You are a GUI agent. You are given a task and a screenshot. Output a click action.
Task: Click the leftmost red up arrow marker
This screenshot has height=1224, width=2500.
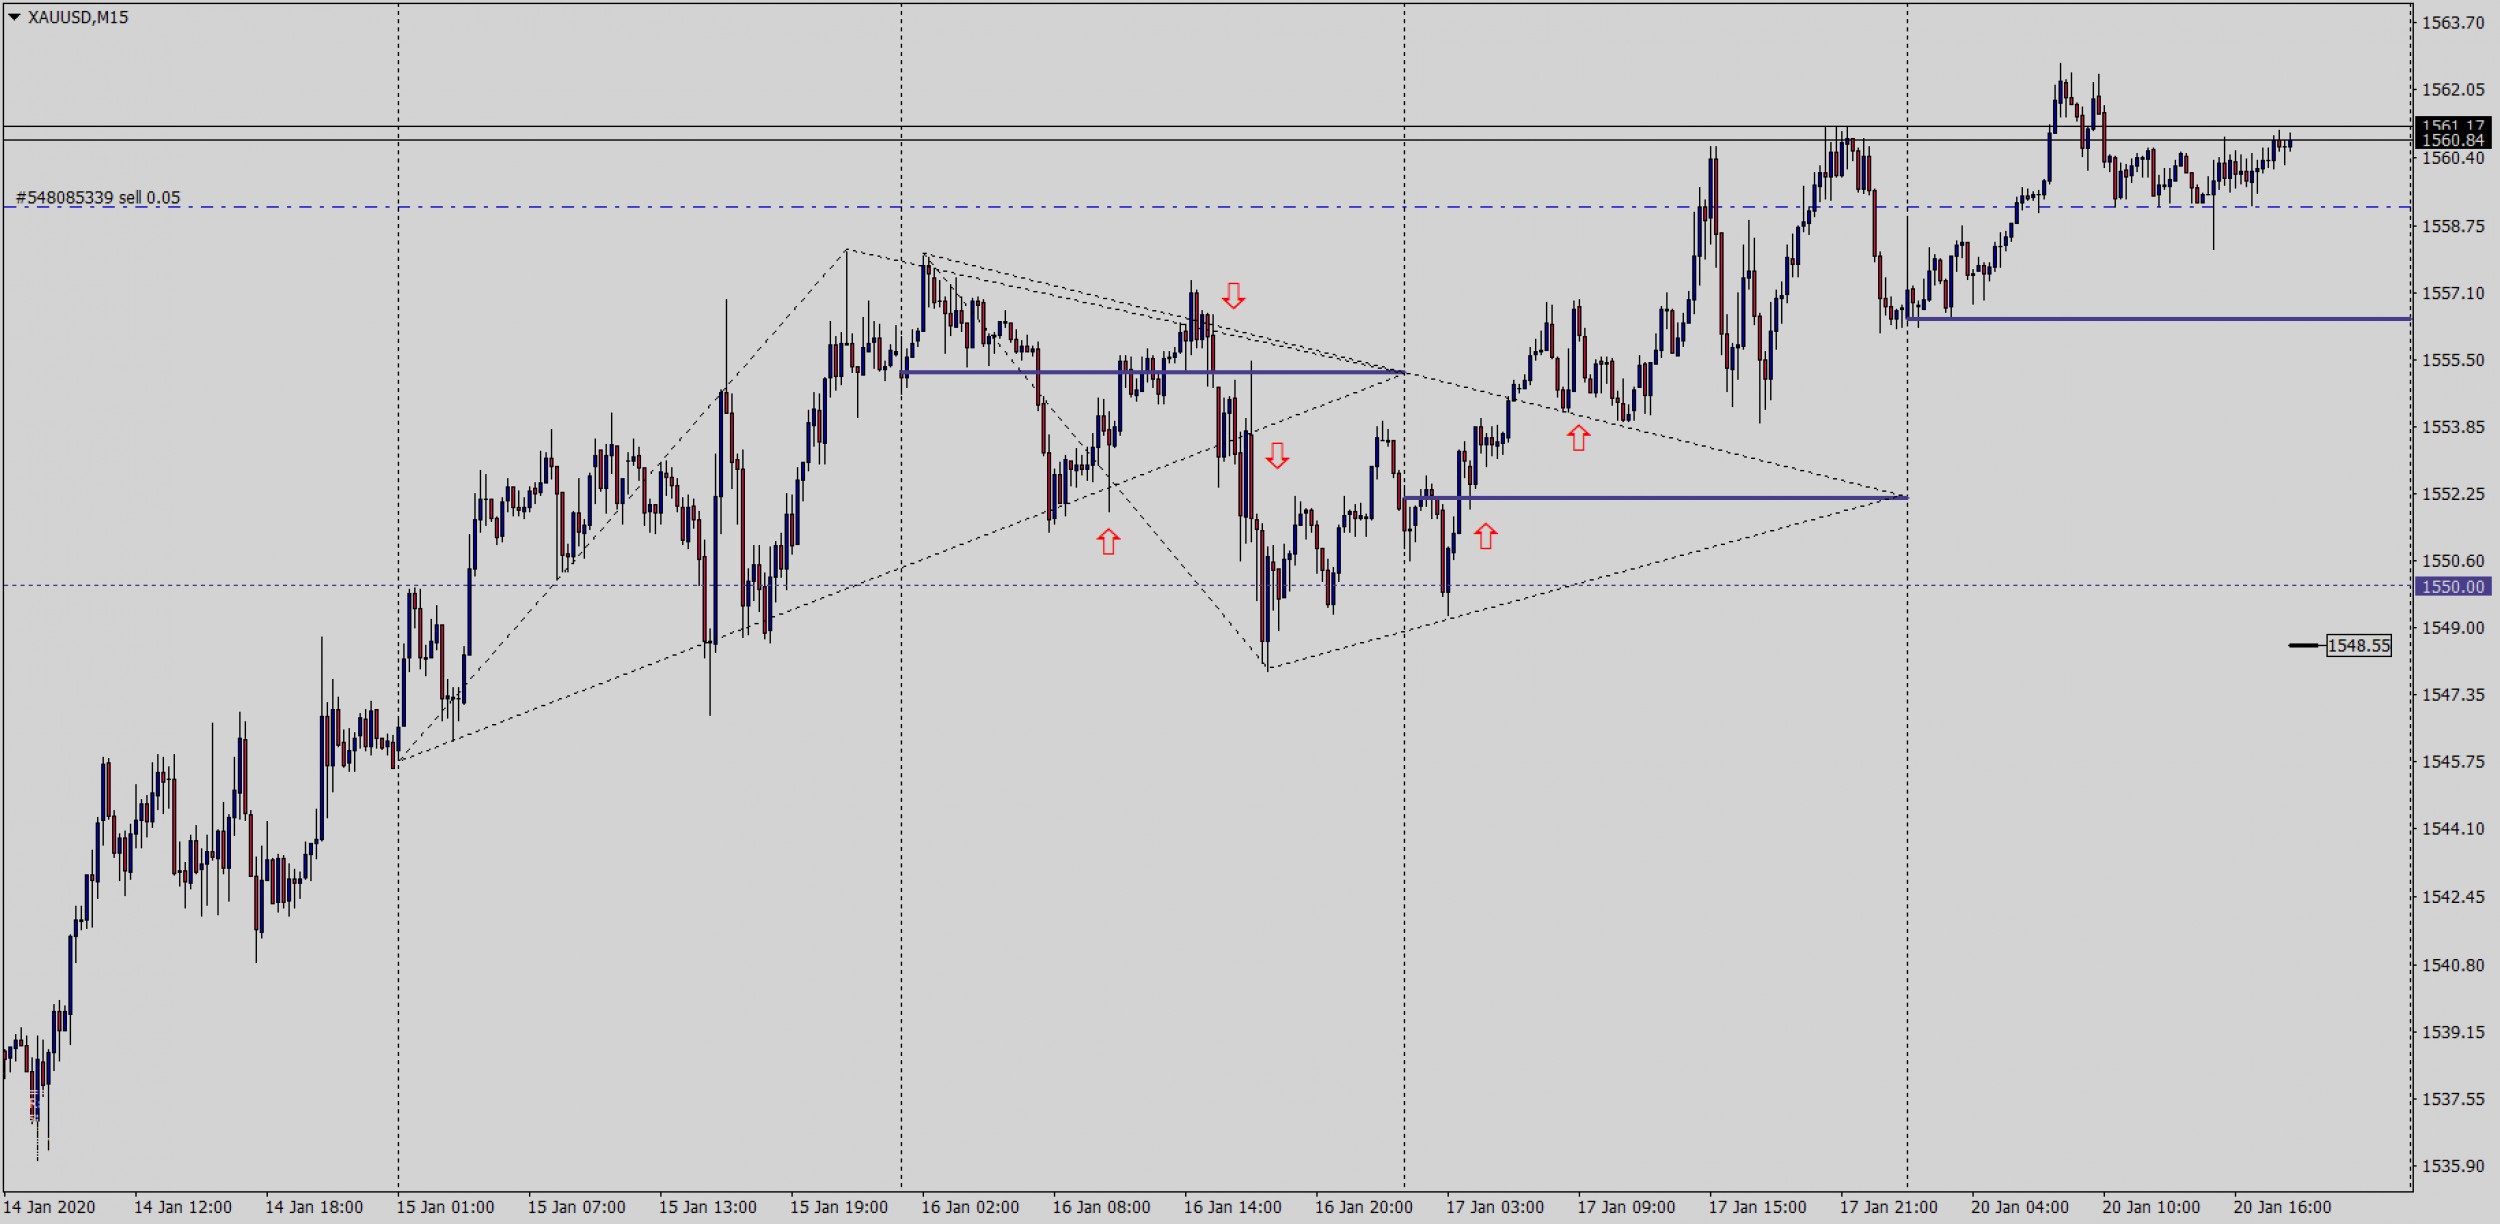(x=1108, y=541)
